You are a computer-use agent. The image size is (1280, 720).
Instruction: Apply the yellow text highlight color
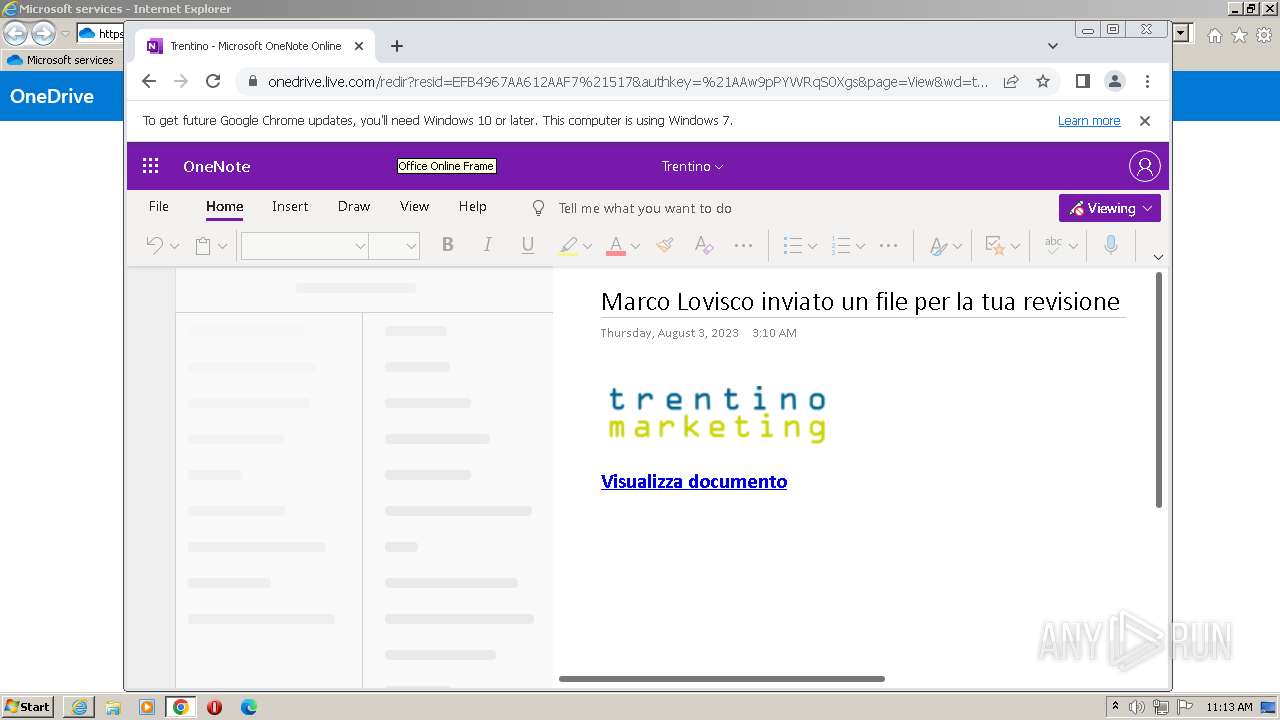(568, 245)
